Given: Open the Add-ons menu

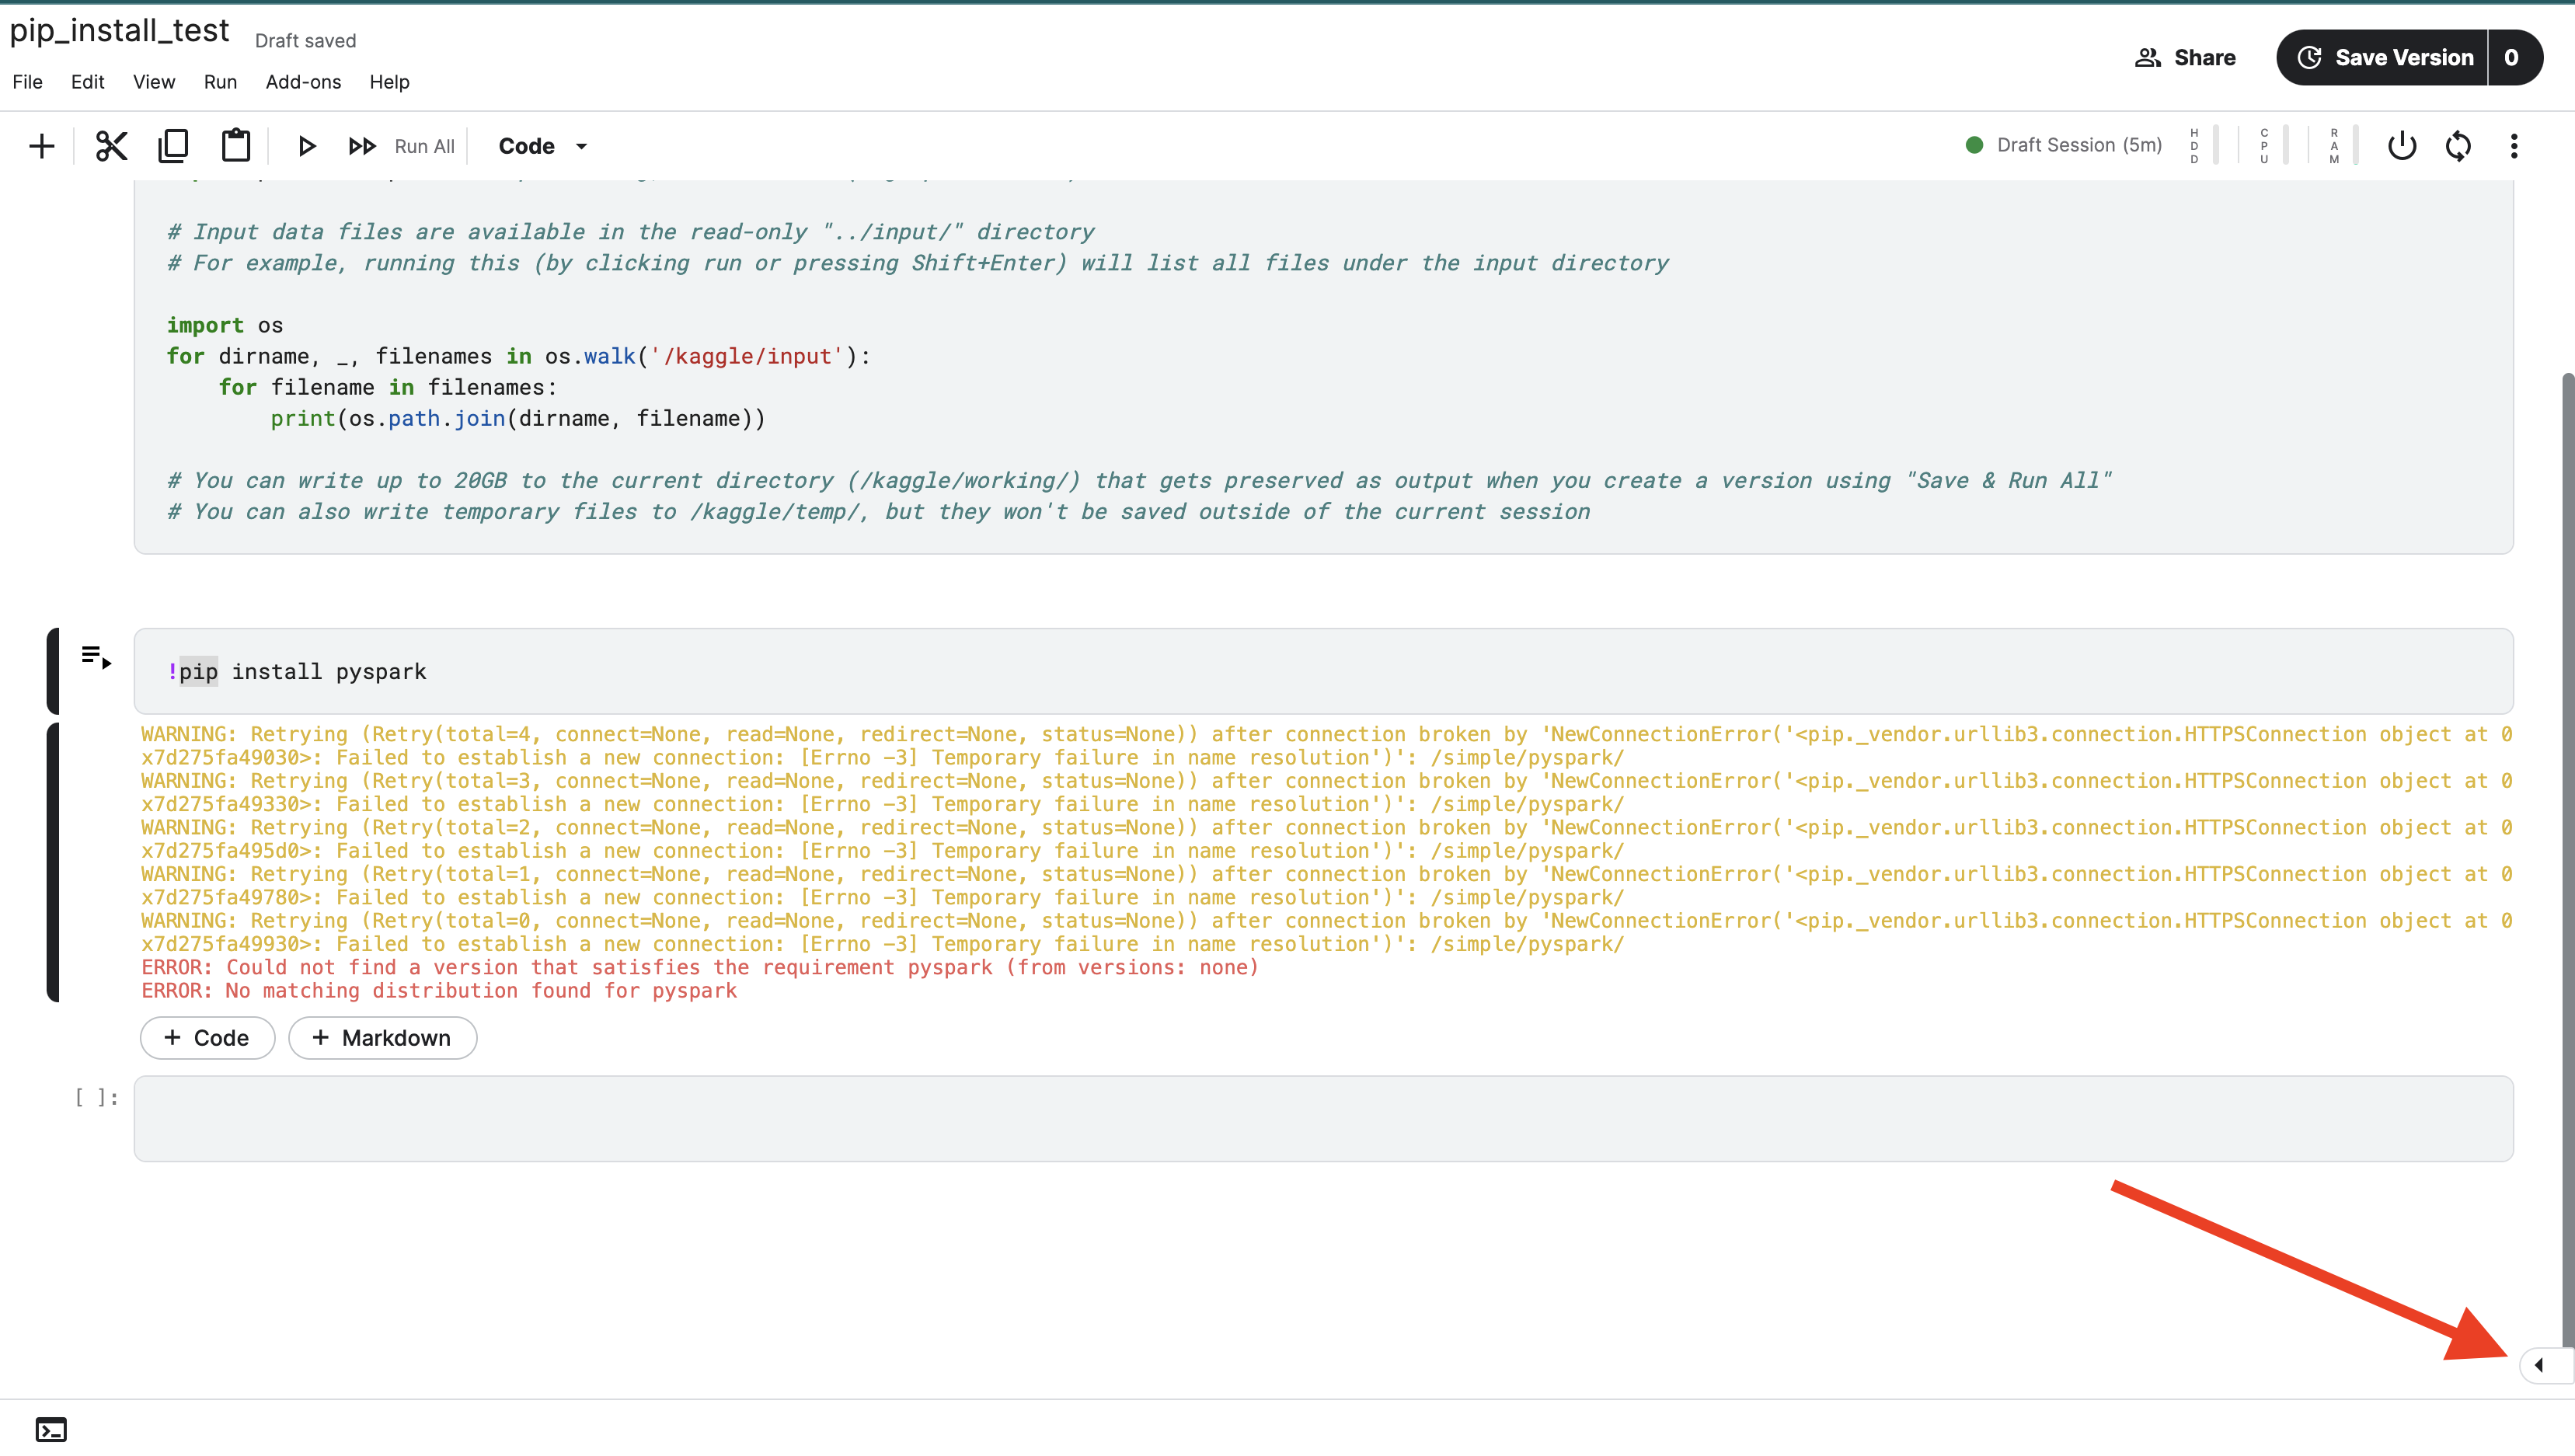Looking at the screenshot, I should 303,82.
